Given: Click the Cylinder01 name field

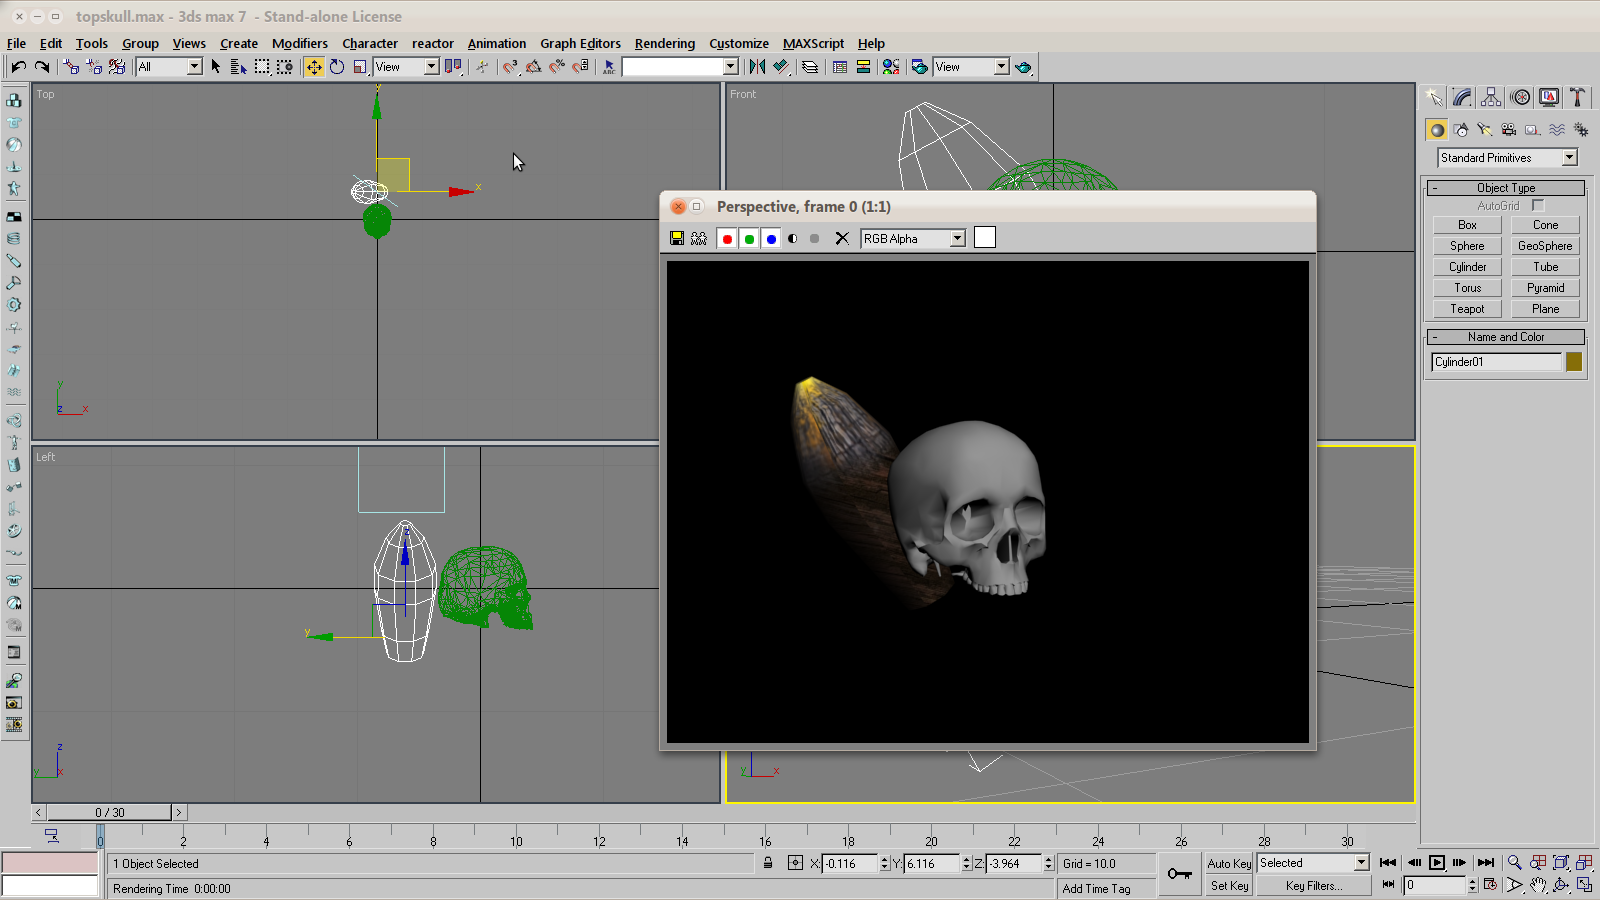Looking at the screenshot, I should 1495,362.
